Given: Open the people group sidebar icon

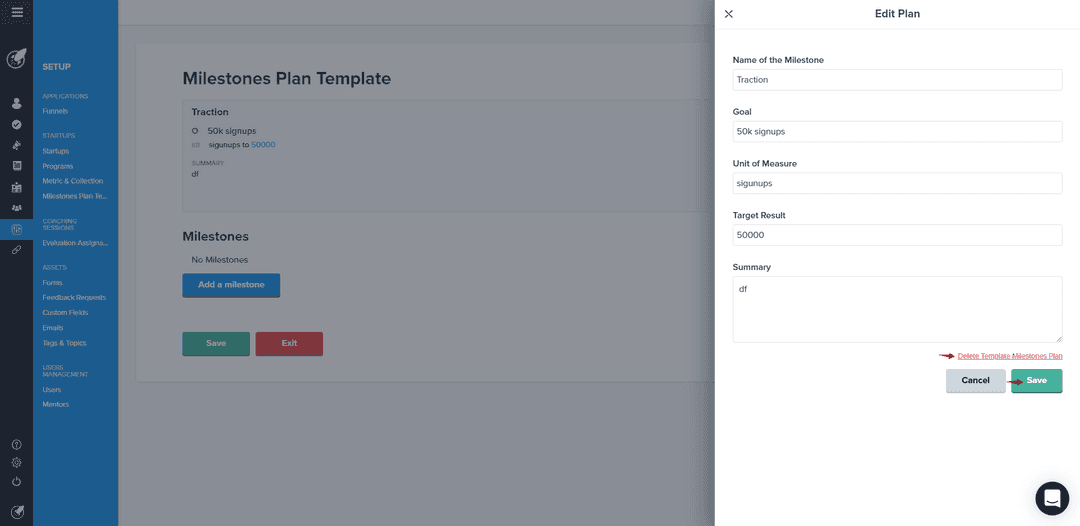Looking at the screenshot, I should 17,208.
